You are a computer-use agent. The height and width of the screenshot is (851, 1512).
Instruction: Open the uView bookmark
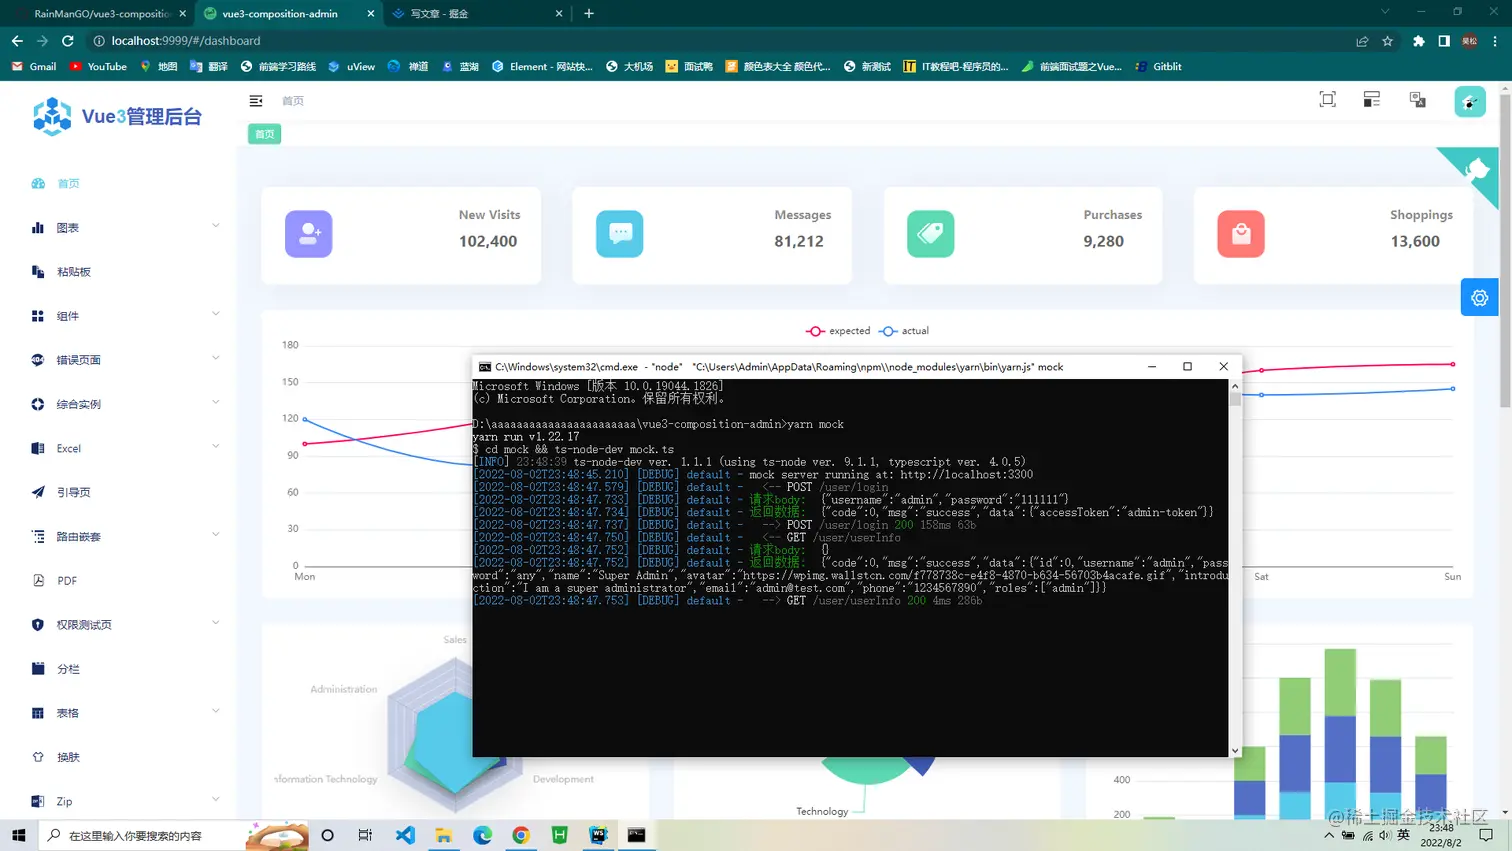(352, 67)
